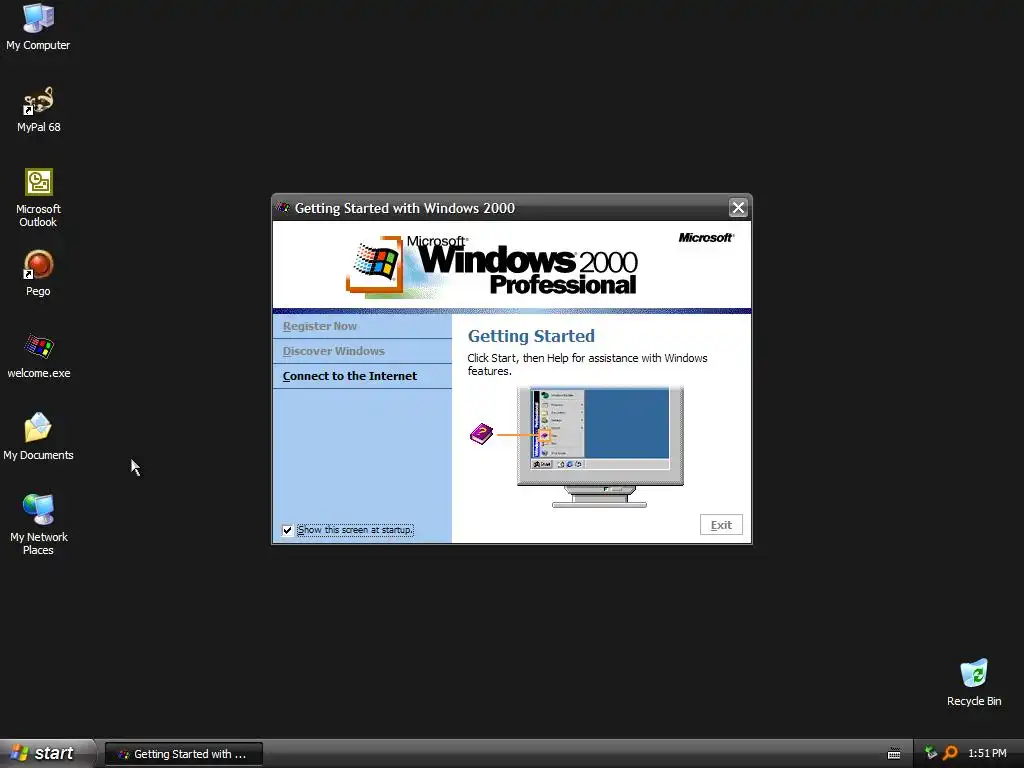The image size is (1024, 768).
Task: Click the Microsoft logo in the banner
Action: [x=706, y=238]
